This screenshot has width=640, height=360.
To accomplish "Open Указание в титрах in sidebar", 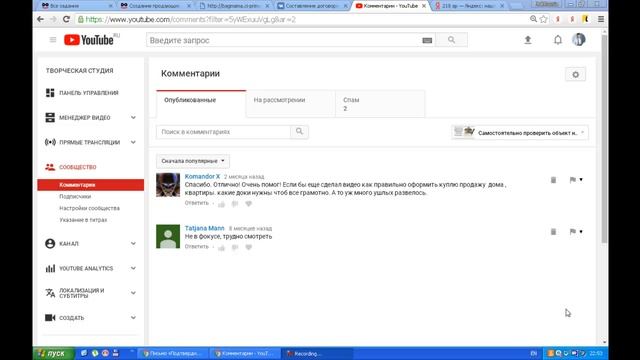I will click(x=83, y=220).
